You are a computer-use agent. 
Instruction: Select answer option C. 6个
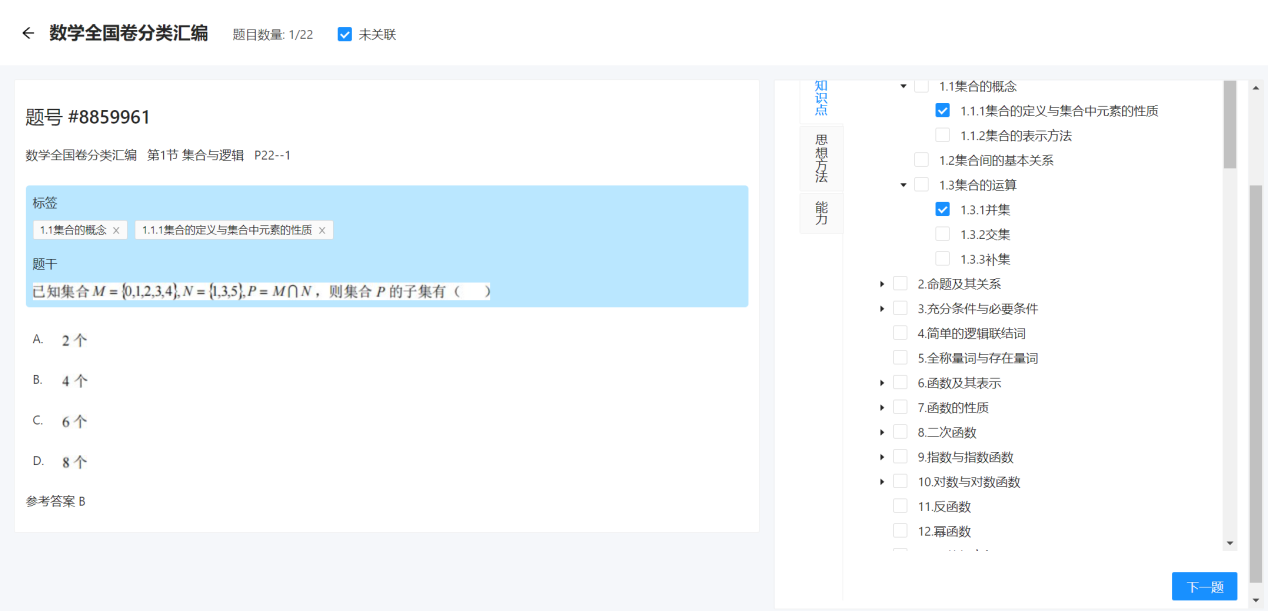point(60,422)
